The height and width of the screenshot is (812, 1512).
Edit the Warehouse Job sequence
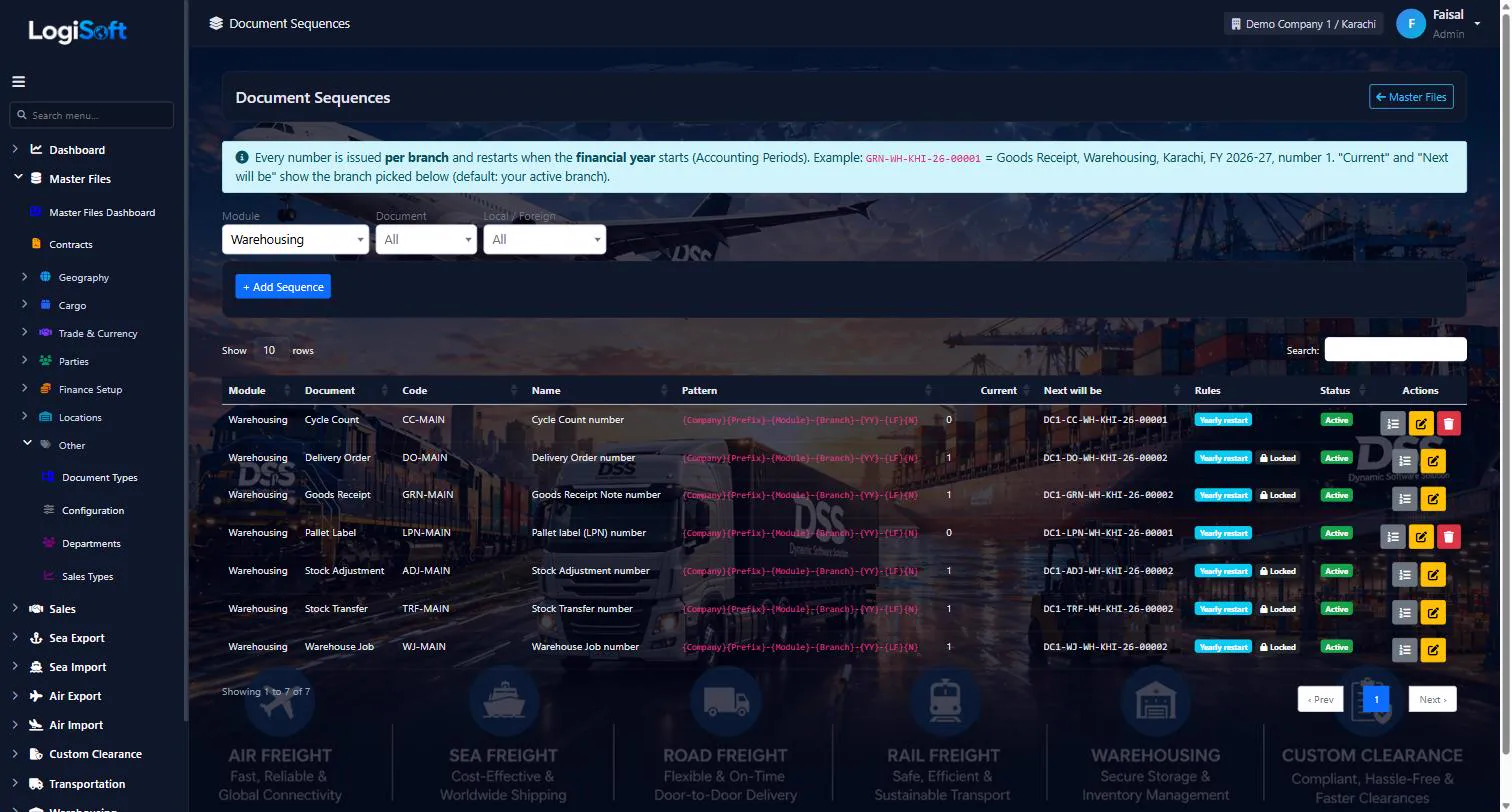coord(1433,651)
